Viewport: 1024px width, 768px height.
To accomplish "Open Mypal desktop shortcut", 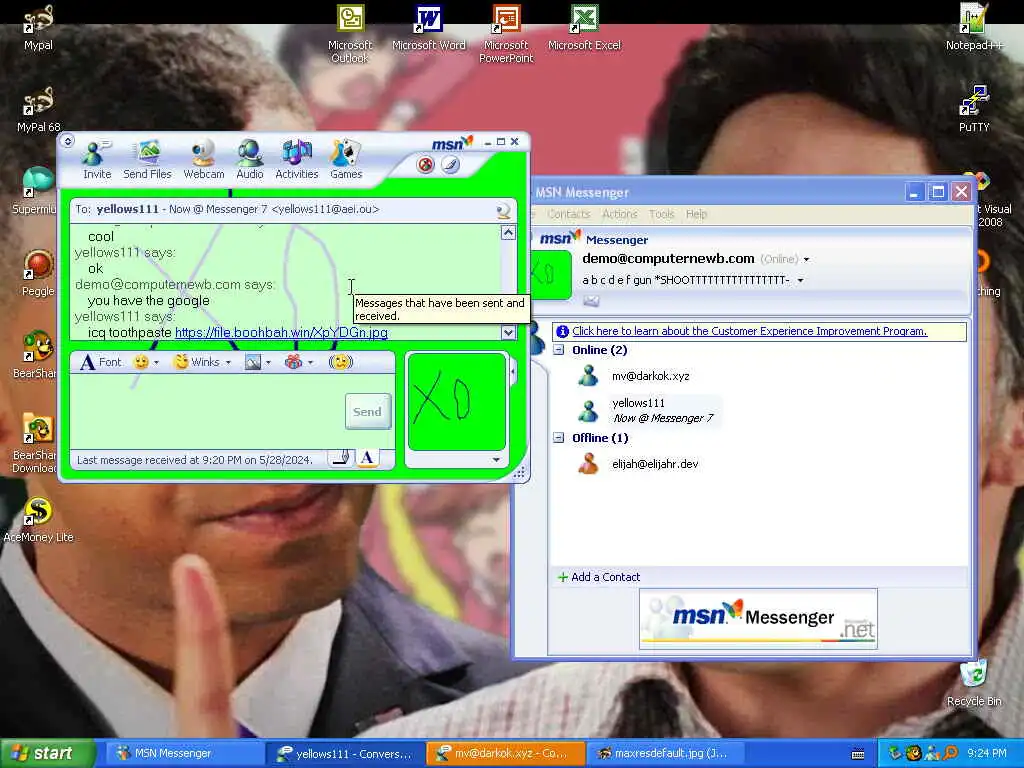I will (38, 29).
